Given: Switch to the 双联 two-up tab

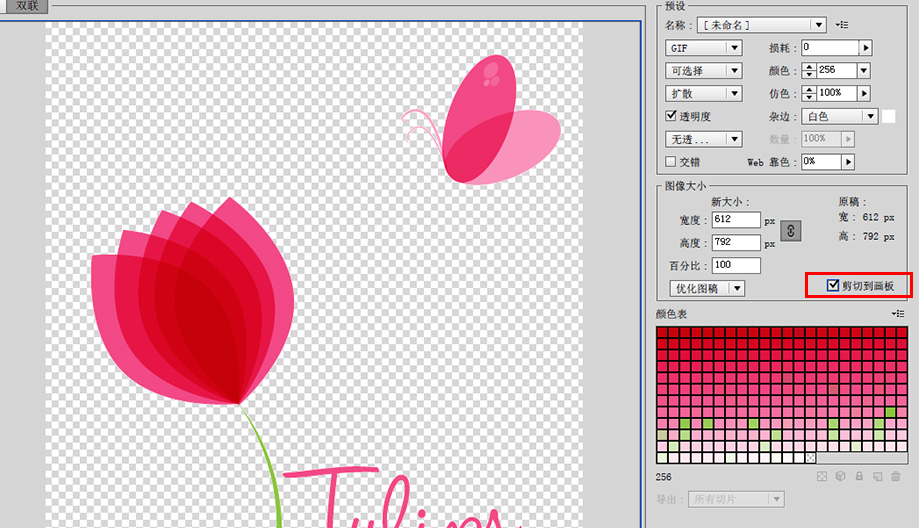Looking at the screenshot, I should tap(26, 5).
